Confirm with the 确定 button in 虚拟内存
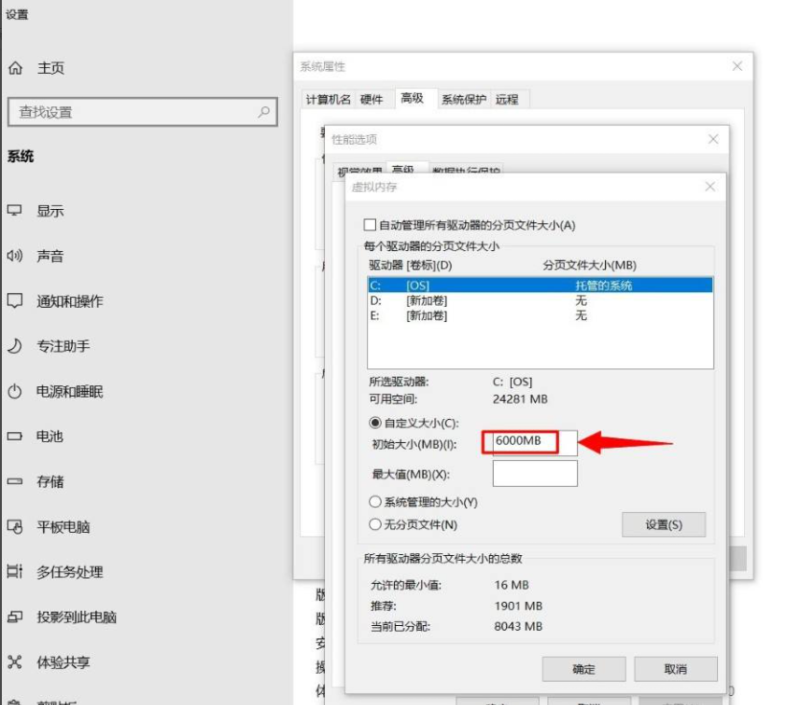Viewport: 800px width, 705px height. [x=584, y=669]
